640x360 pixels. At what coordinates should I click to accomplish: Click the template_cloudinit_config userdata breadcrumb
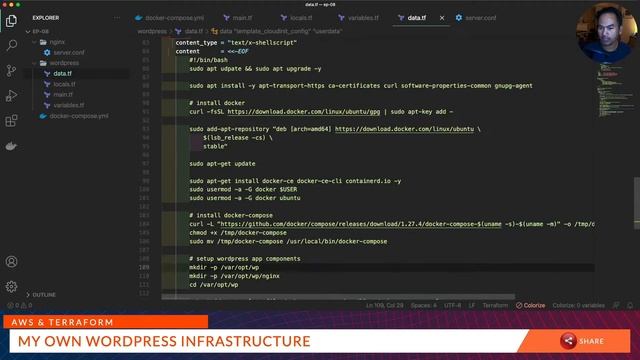[x=276, y=31]
